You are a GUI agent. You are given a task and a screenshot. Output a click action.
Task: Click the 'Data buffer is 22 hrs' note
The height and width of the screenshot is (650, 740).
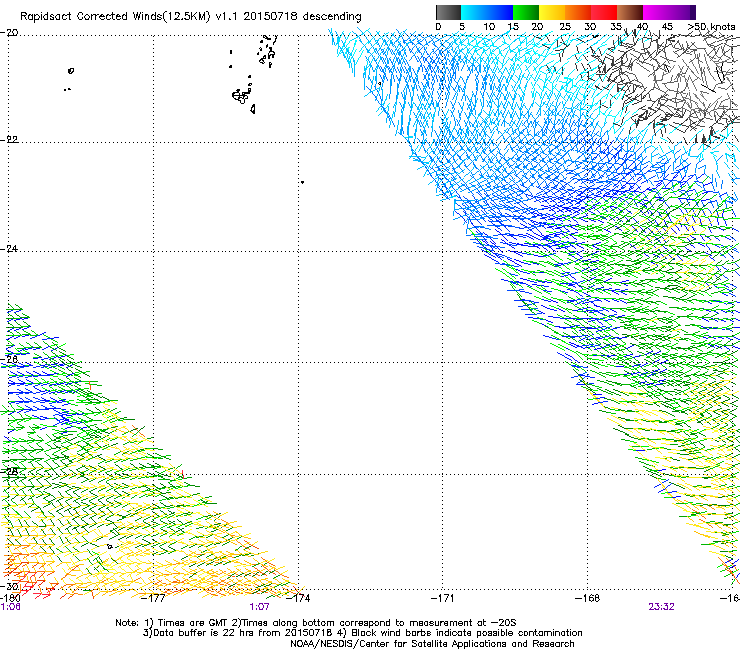coord(362,633)
